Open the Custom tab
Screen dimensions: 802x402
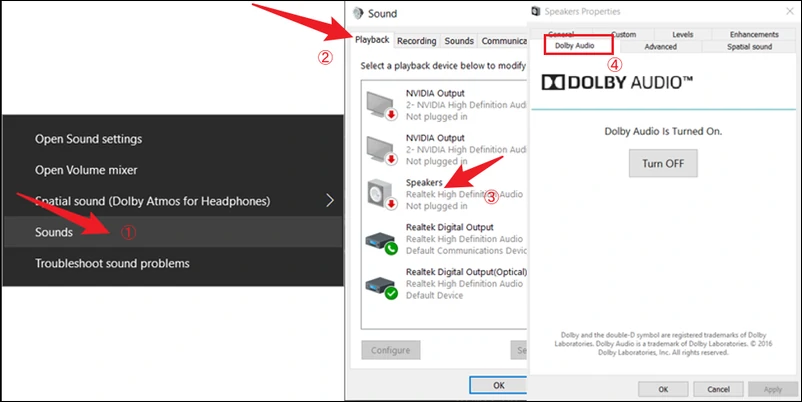(623, 34)
